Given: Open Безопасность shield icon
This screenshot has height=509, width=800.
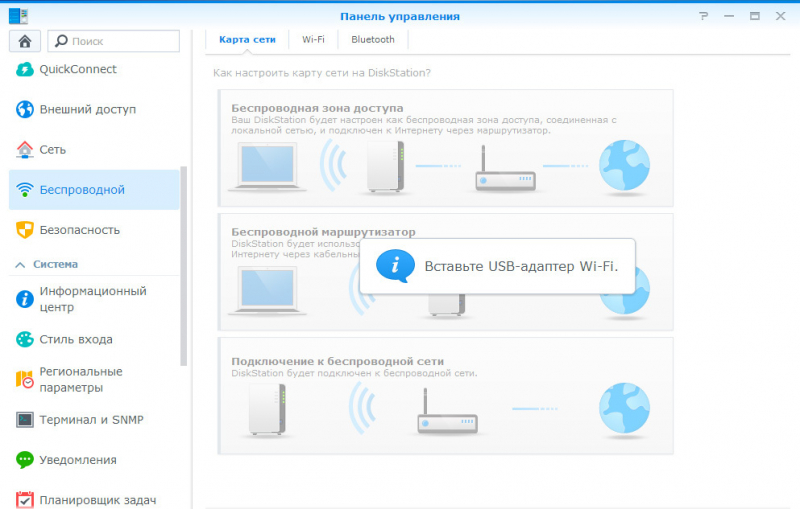Looking at the screenshot, I should [x=25, y=229].
